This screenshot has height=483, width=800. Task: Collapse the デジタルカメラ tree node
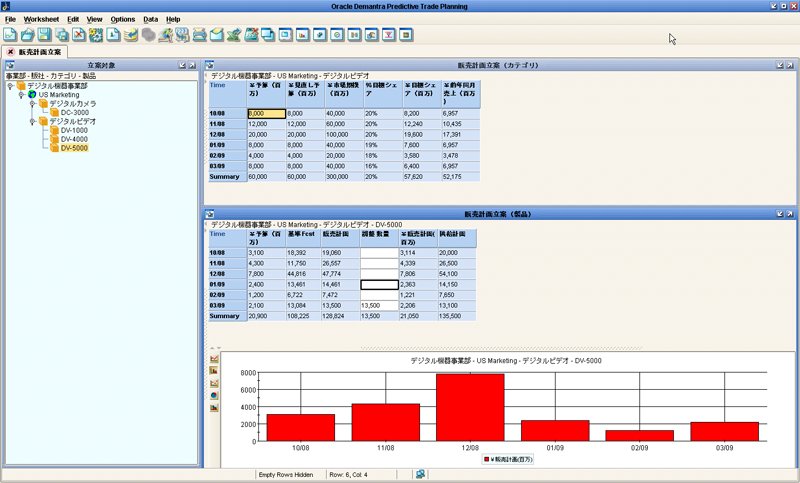pyautogui.click(x=33, y=104)
